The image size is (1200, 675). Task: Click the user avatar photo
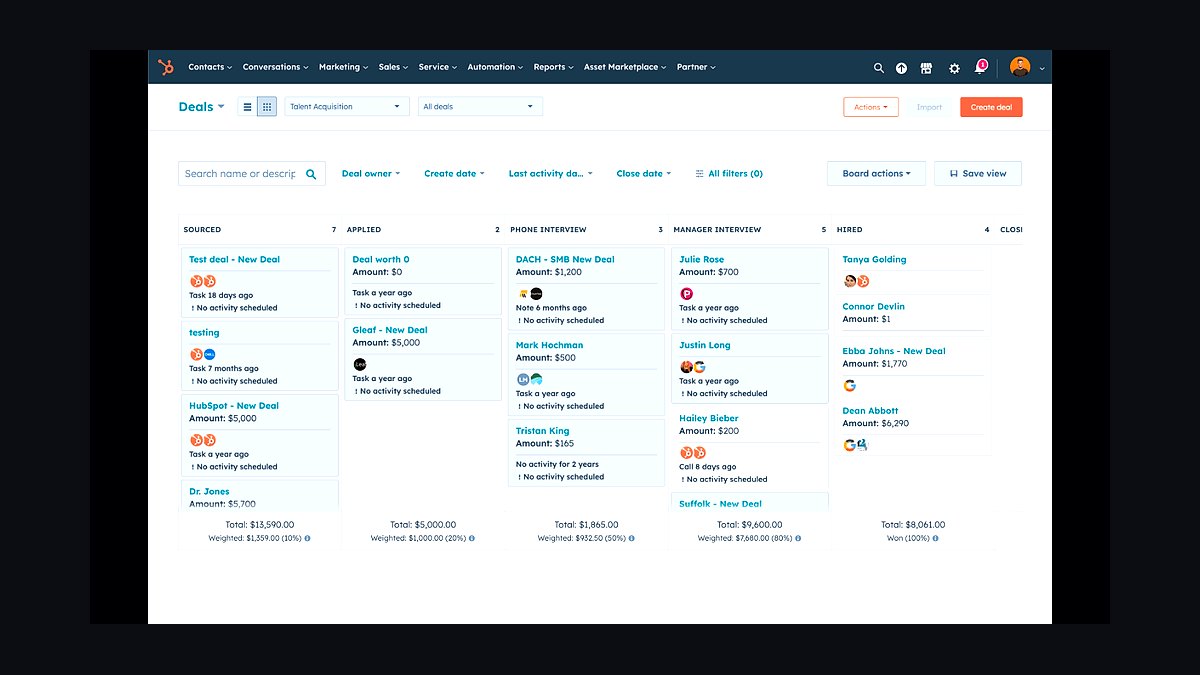pos(1019,67)
